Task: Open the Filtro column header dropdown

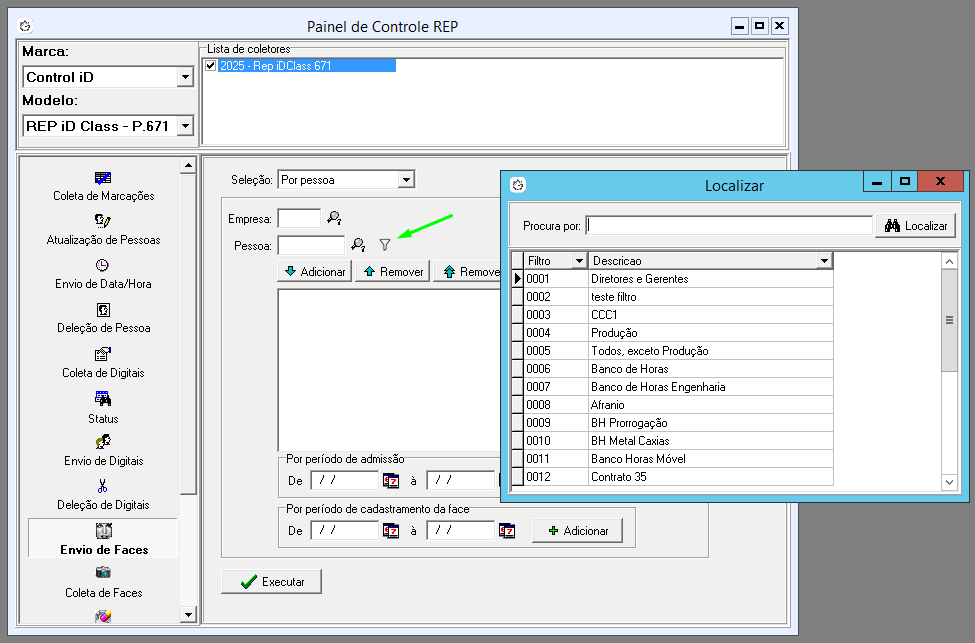Action: tap(578, 261)
